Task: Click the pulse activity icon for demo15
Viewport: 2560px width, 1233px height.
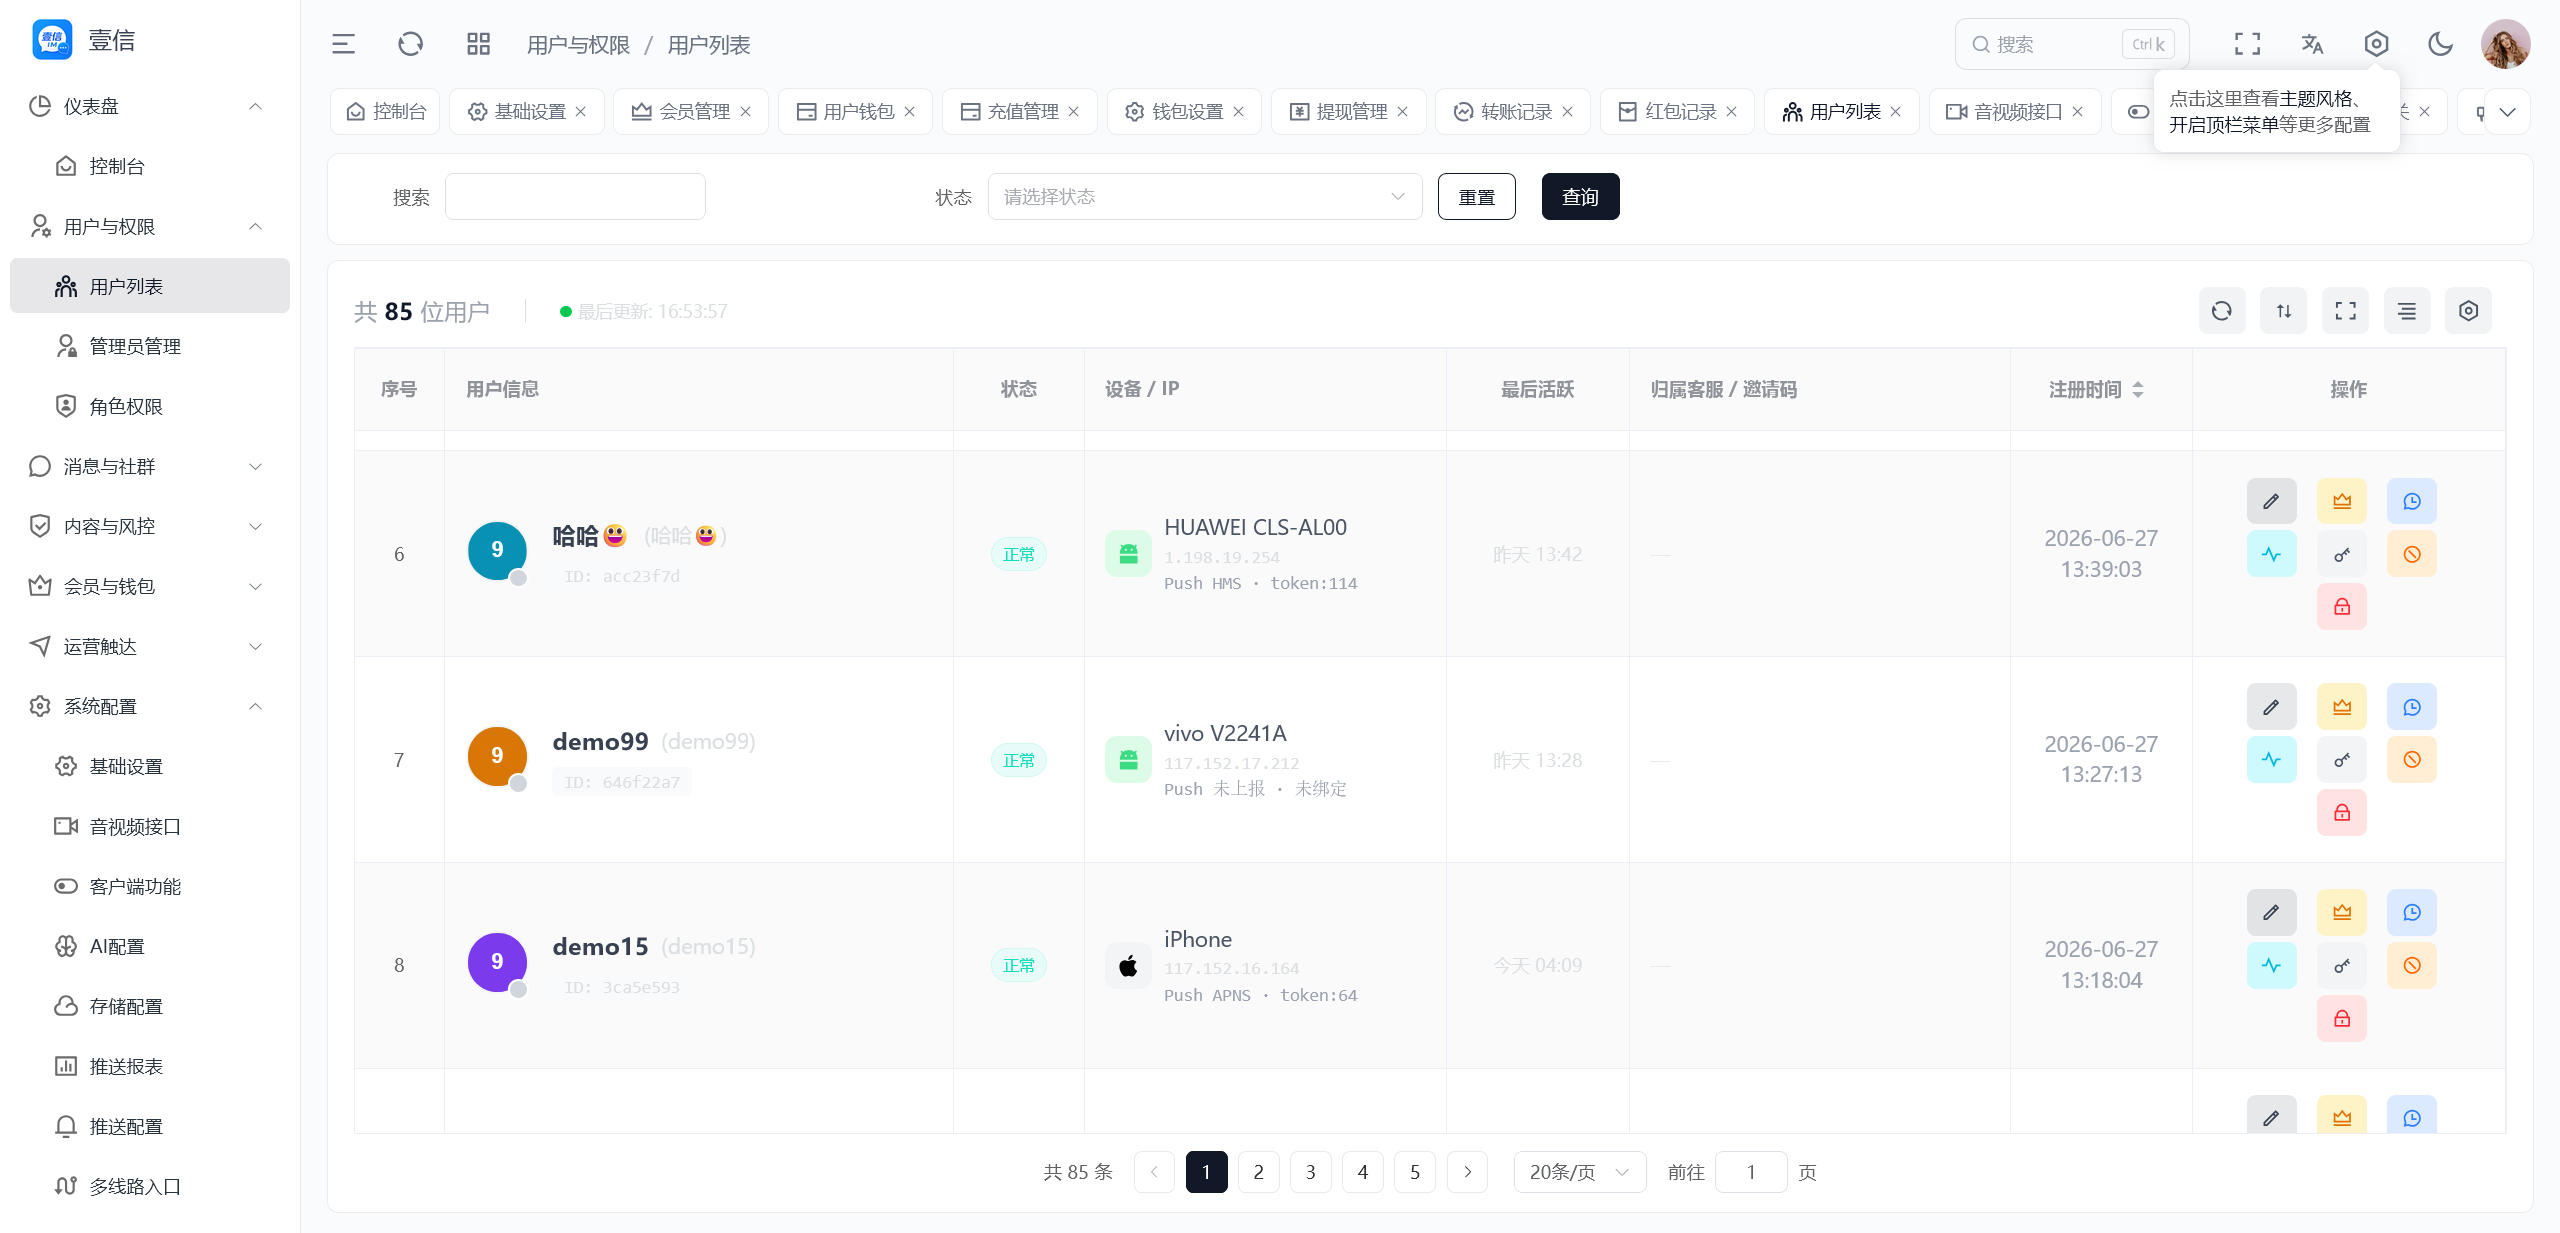Action: [2272, 965]
